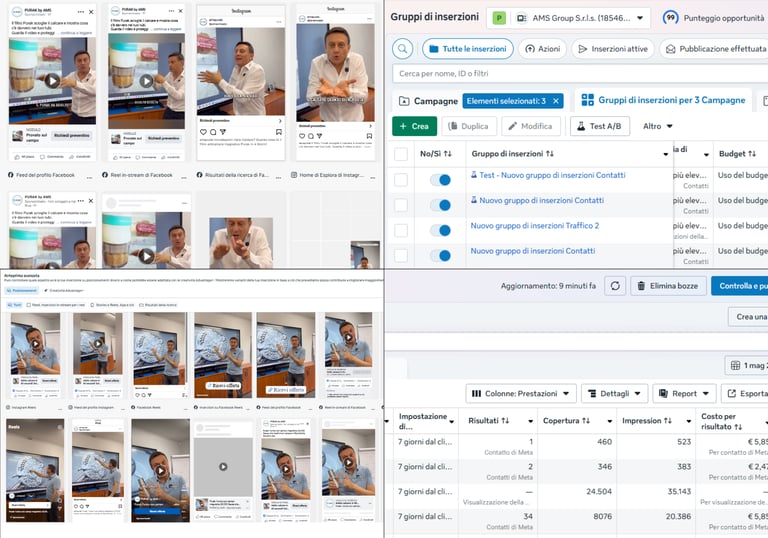
Task: Click the Campagne folder icon
Action: coord(404,101)
